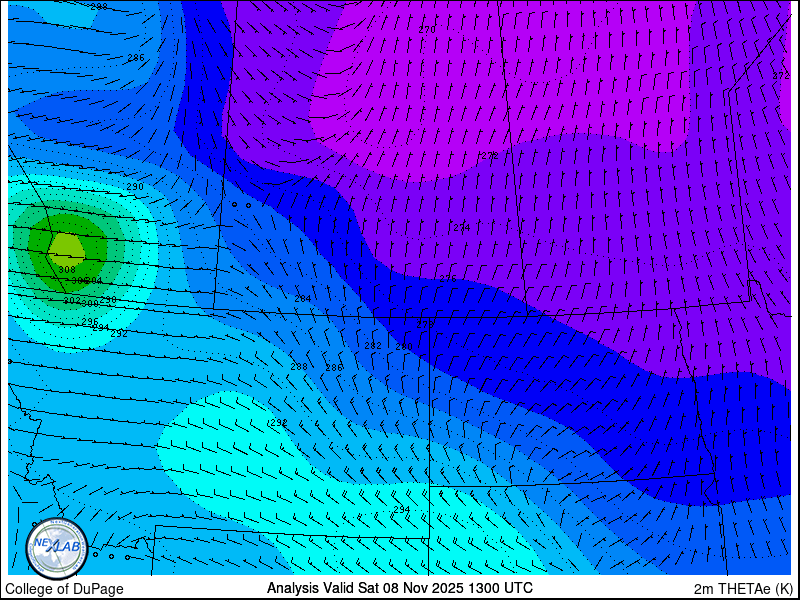Screen dimensions: 800x600
Task: Click the 302 contour label
Action: tap(72, 301)
